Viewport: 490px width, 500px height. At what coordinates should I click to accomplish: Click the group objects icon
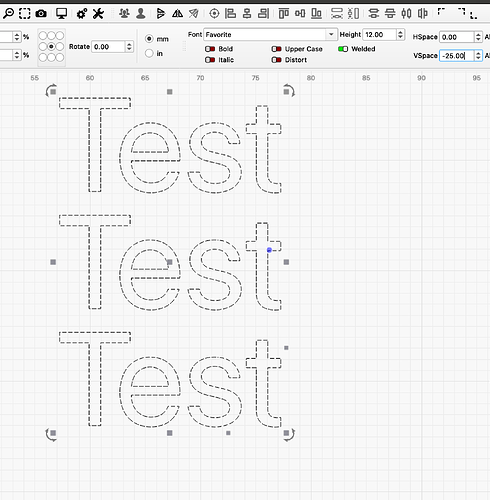(x=124, y=14)
